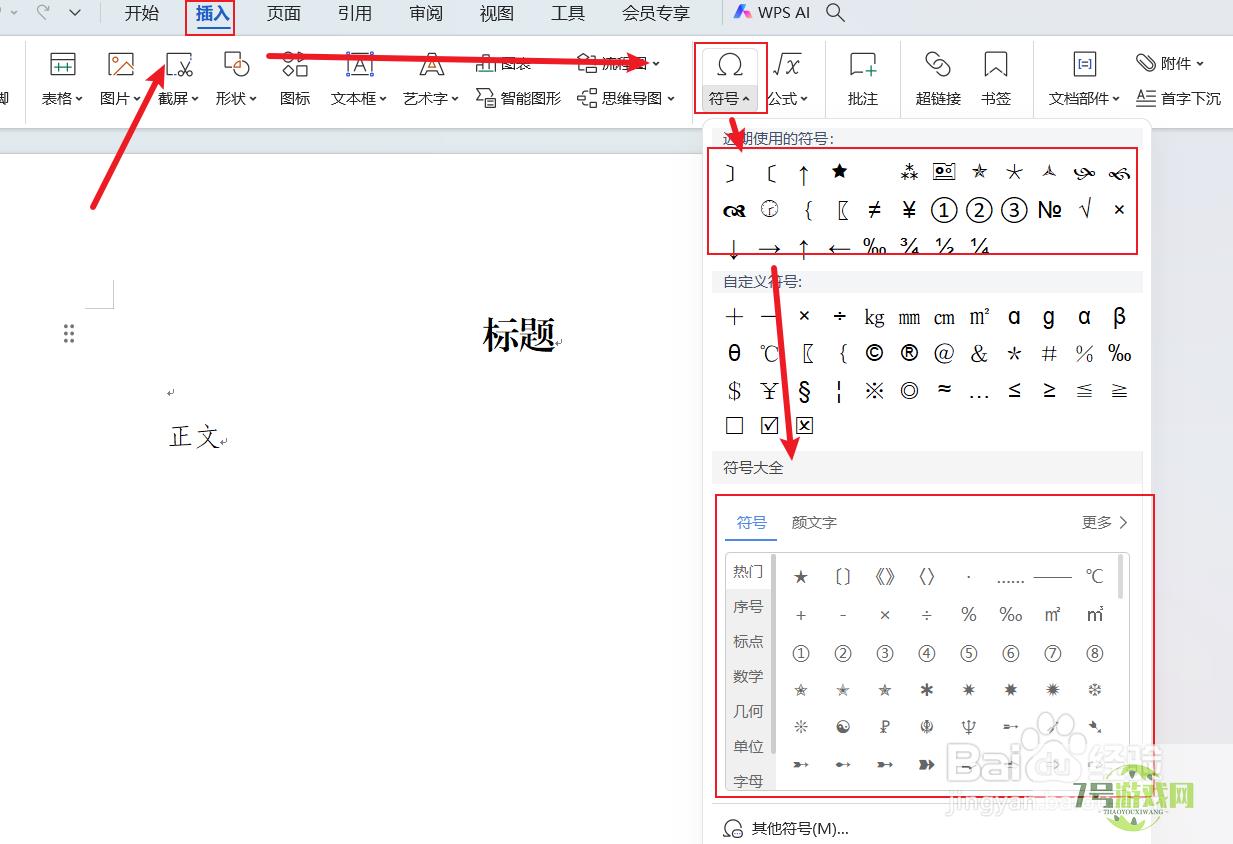Insert the ◎ double circle symbol

[x=909, y=390]
